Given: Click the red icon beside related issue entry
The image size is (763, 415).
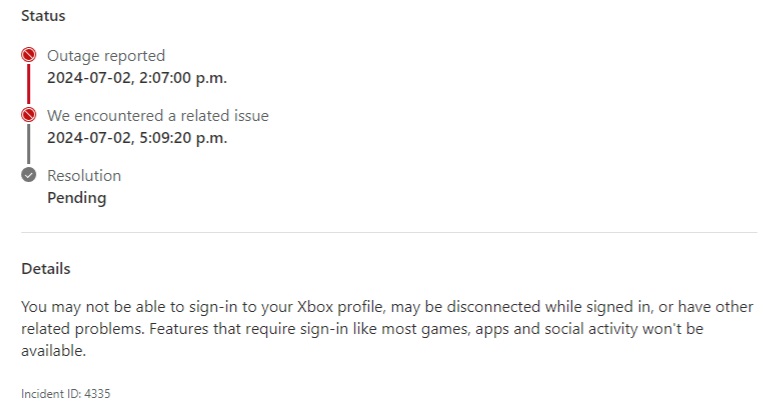Looking at the screenshot, I should (29, 116).
